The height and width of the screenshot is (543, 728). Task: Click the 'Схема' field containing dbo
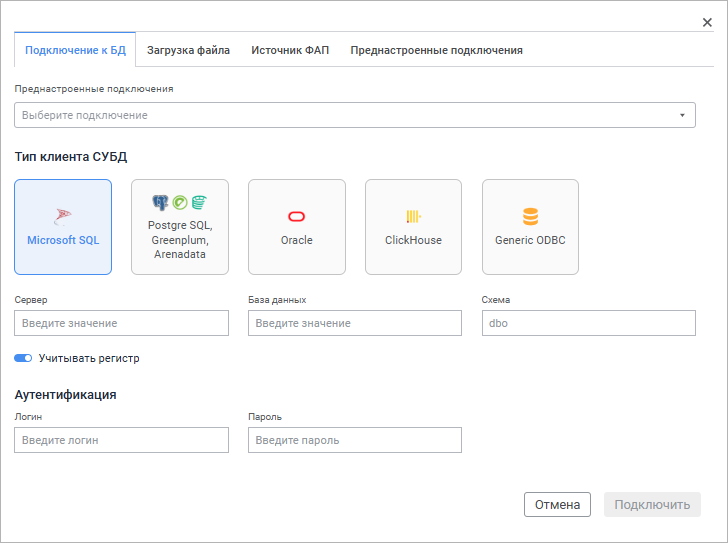coord(588,323)
